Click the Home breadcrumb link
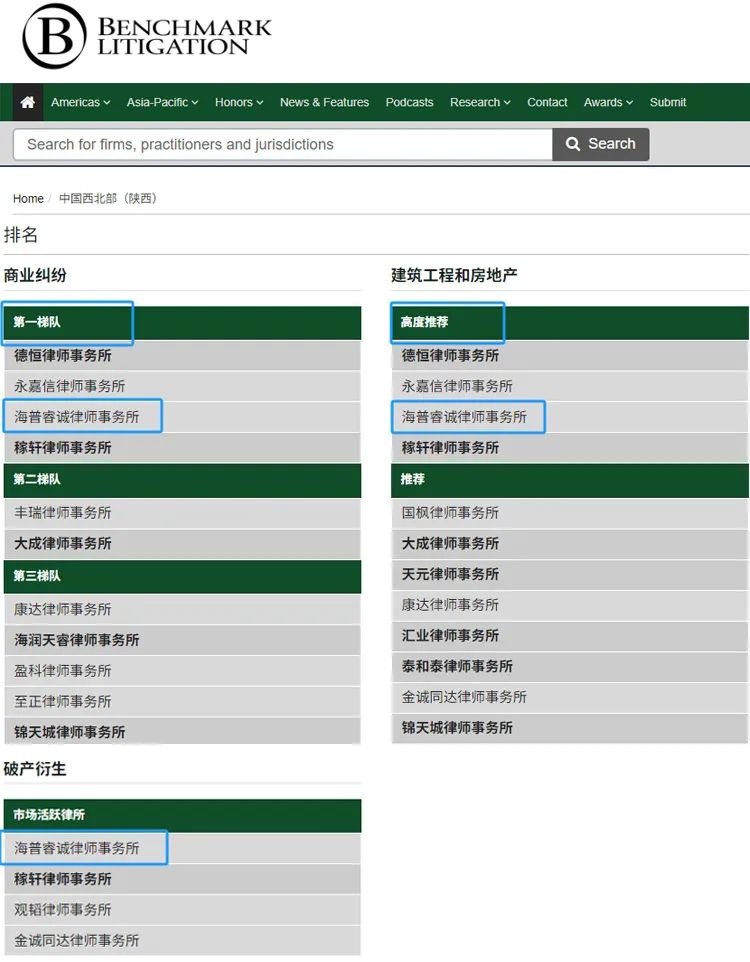The height and width of the screenshot is (962, 750). pyautogui.click(x=28, y=199)
